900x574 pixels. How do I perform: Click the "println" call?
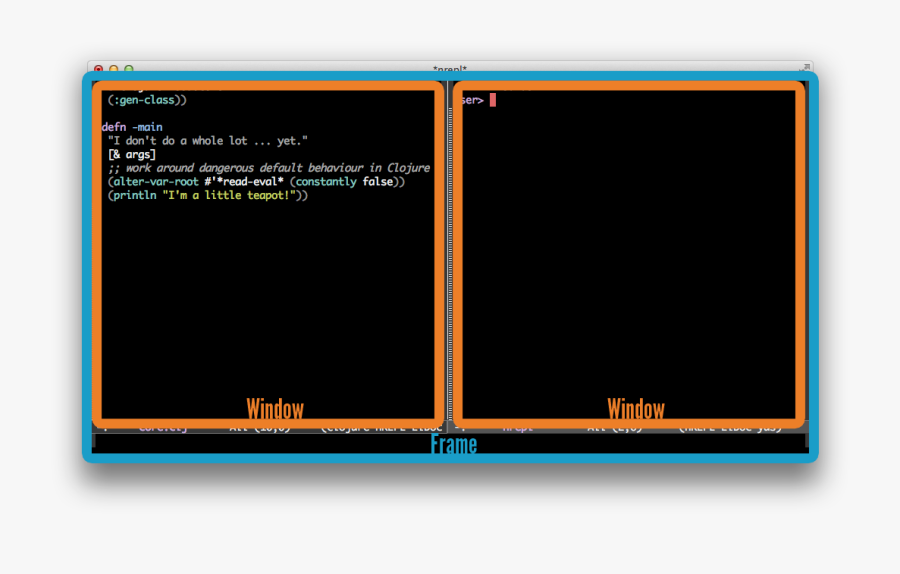pyautogui.click(x=135, y=196)
